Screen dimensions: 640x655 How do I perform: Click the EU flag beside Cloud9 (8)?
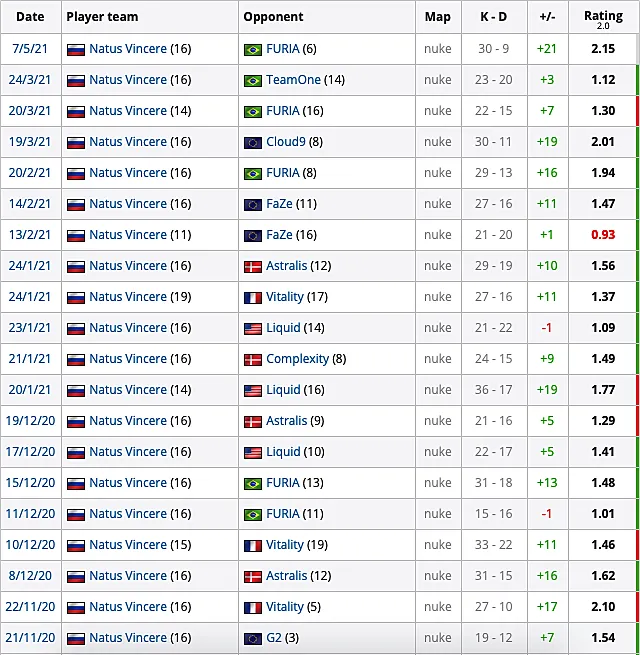[253, 143]
